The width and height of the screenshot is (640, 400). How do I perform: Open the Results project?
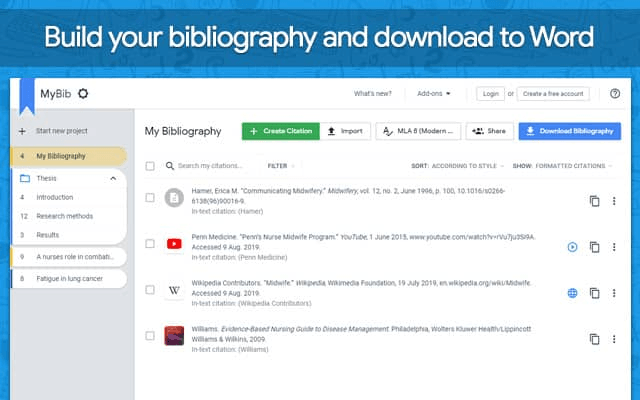69,235
